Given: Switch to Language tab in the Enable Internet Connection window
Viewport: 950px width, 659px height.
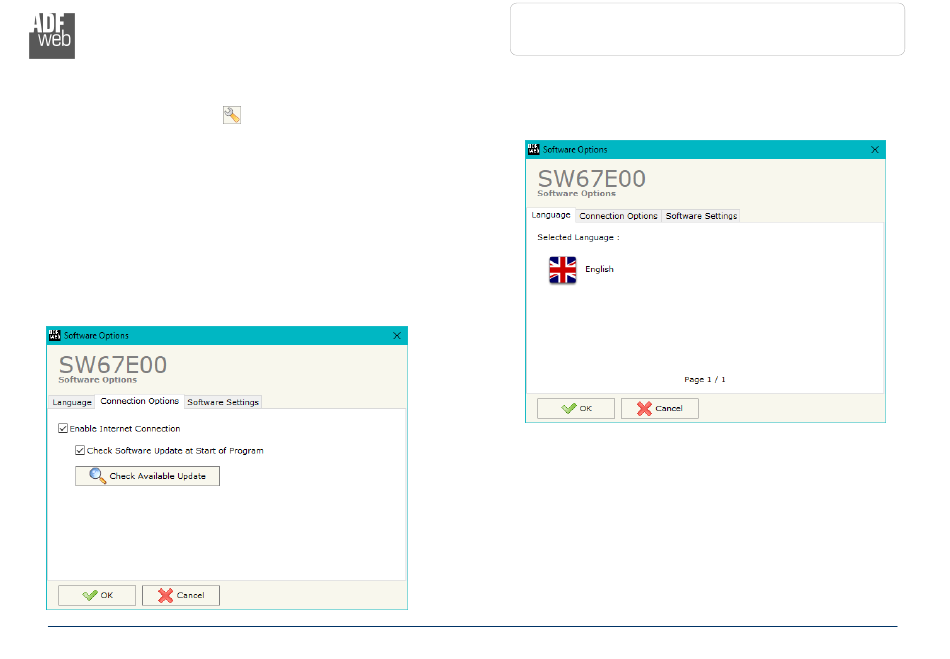Looking at the screenshot, I should click(x=71, y=402).
